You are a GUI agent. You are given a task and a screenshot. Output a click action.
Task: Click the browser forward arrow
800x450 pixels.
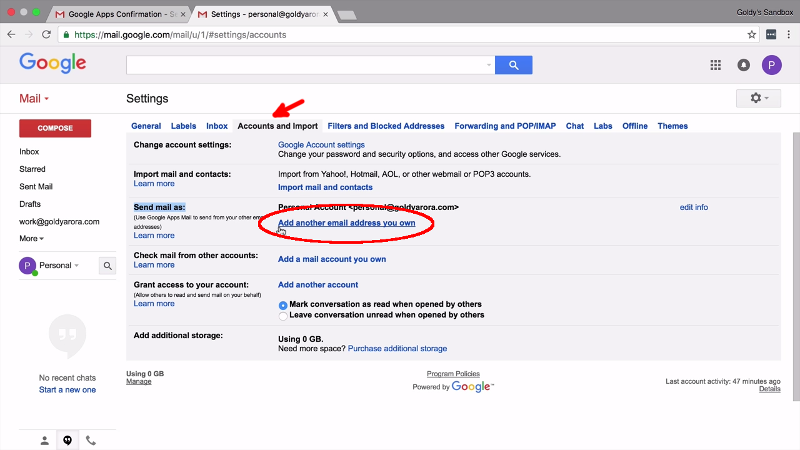(x=29, y=35)
